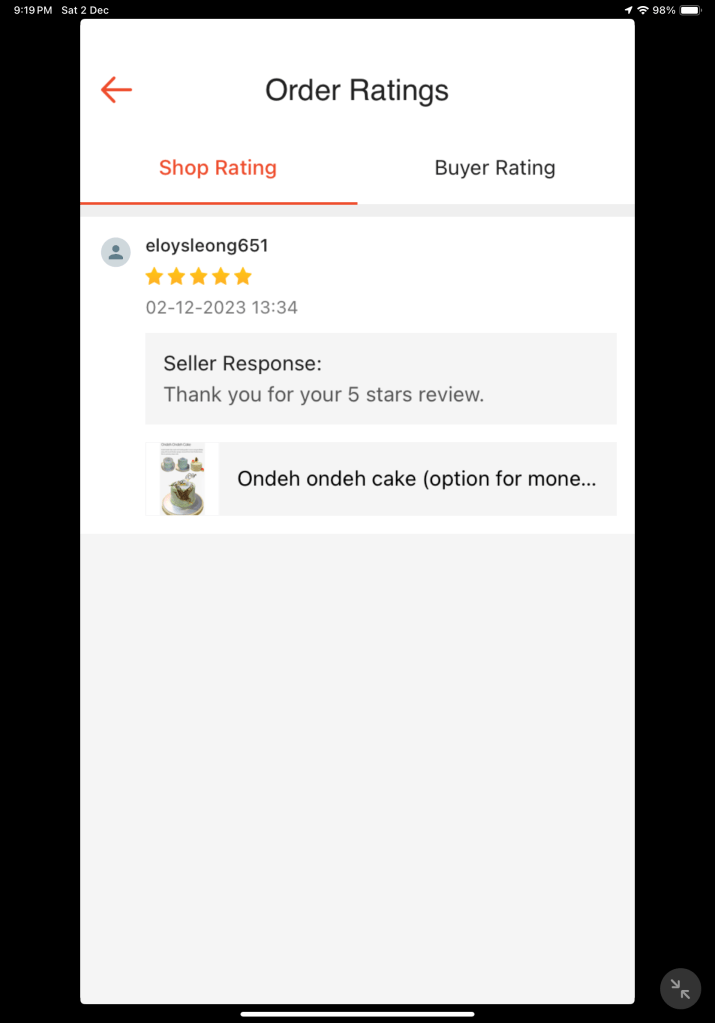
Task: Open eloysleong651's username
Action: 207,245
